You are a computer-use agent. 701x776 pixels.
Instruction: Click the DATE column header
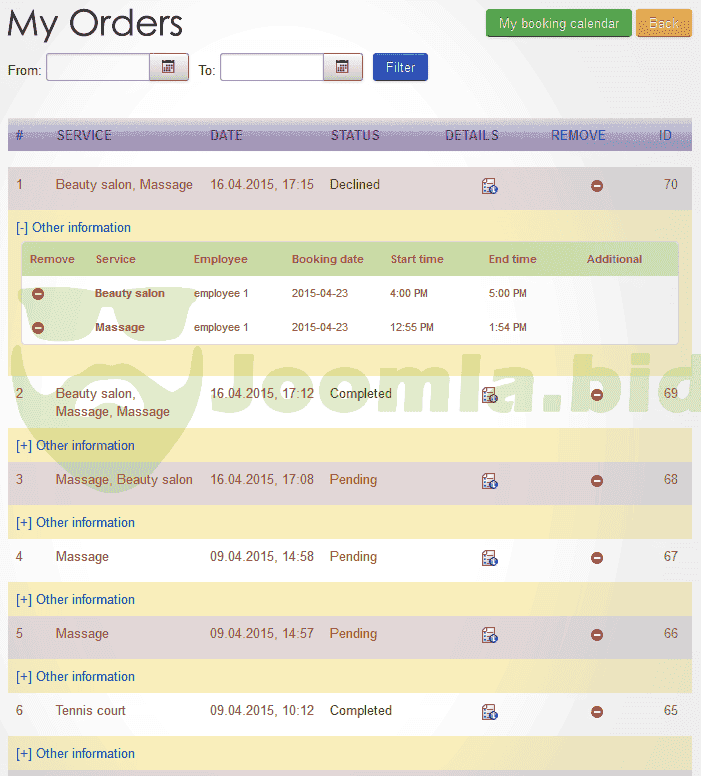click(226, 136)
